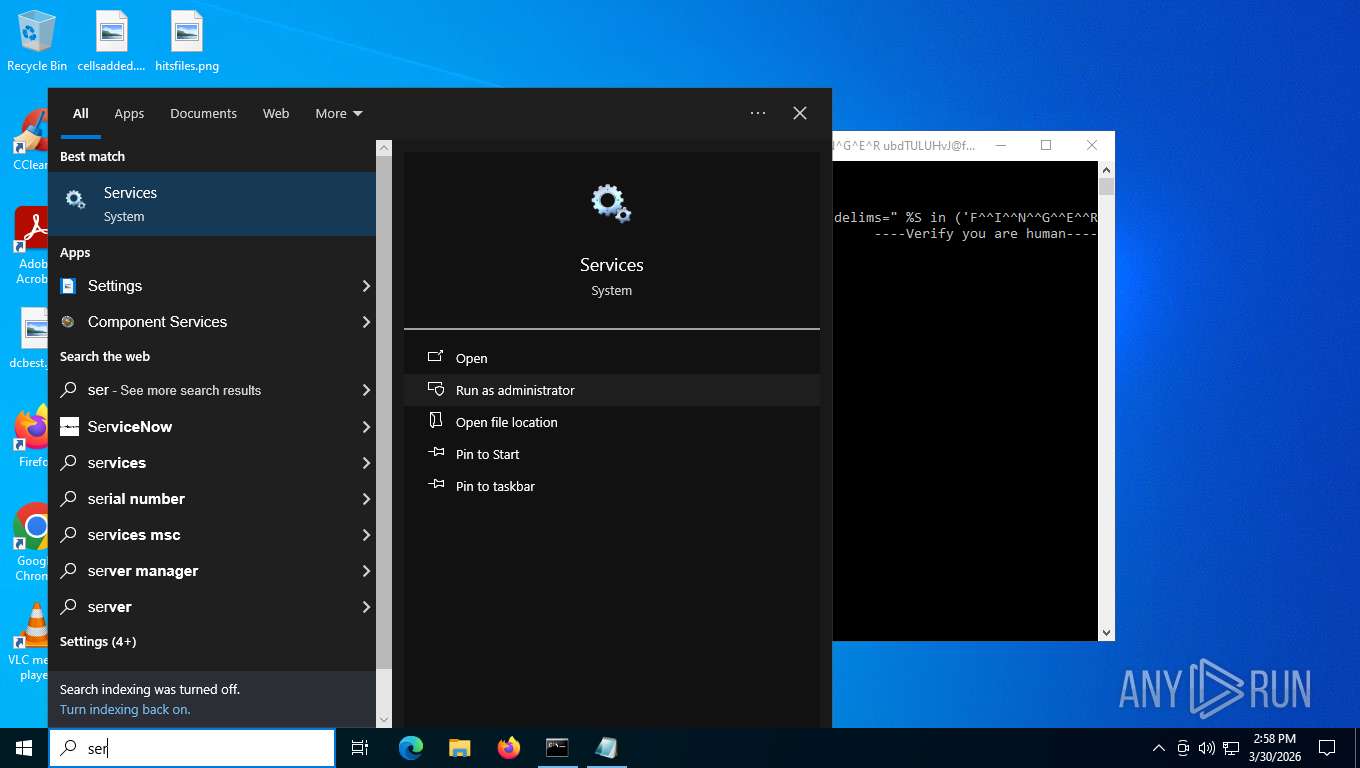
Task: Click 'Turn indexing back on' link
Action: 125,709
